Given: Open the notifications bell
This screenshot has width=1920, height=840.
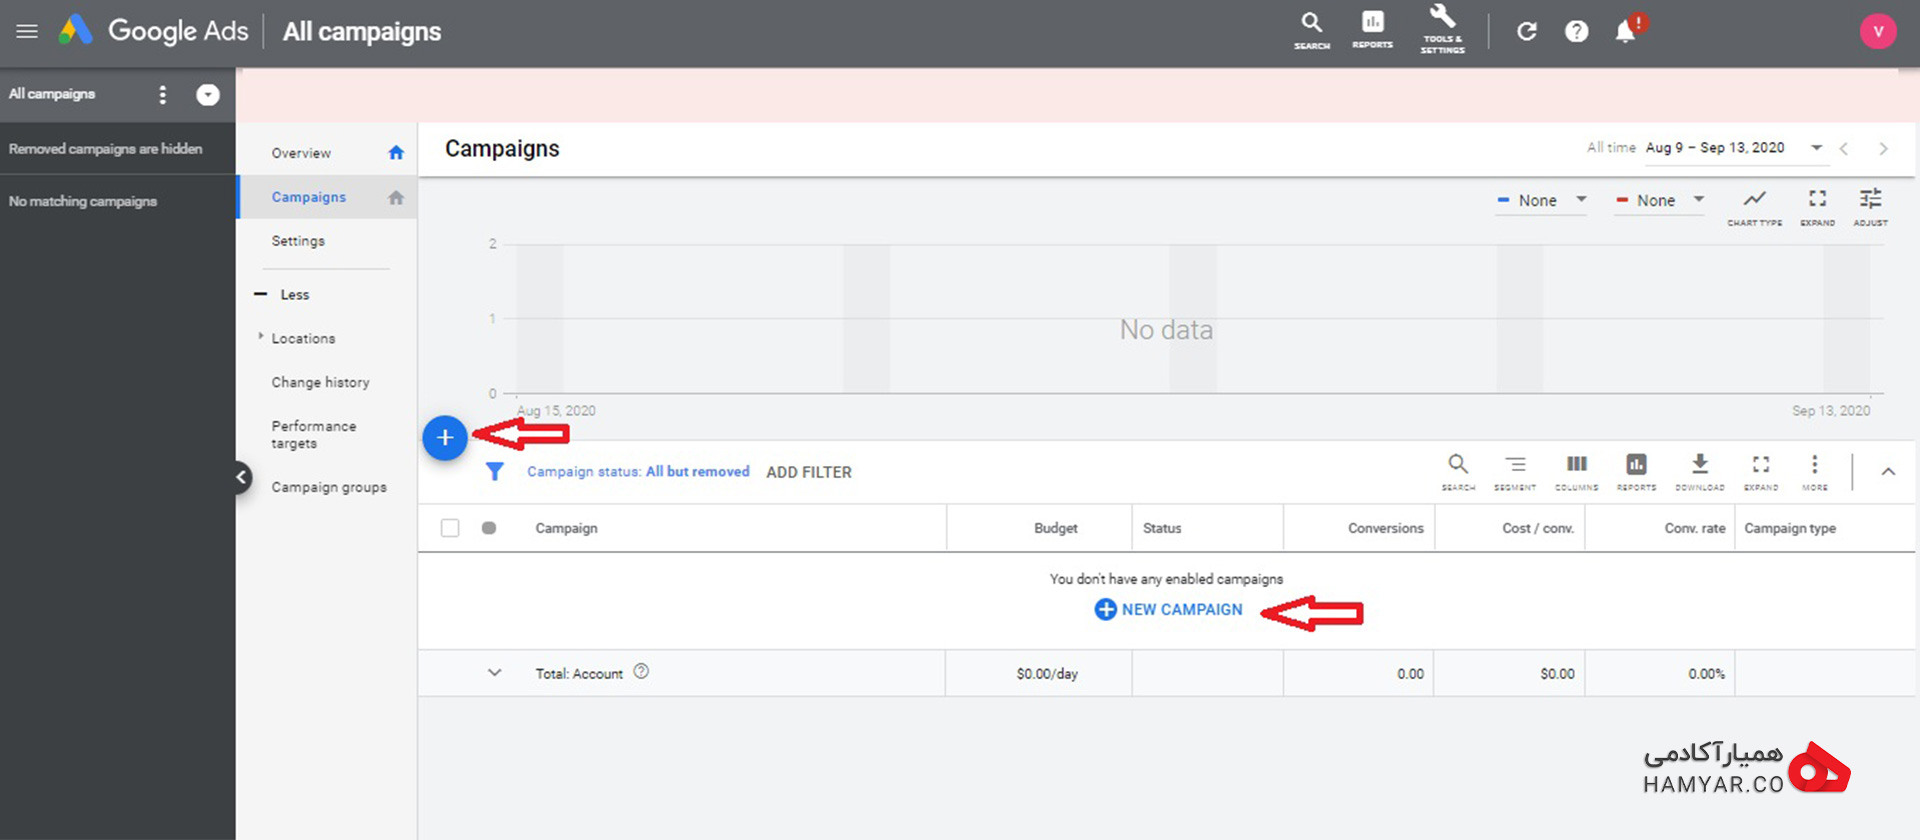Looking at the screenshot, I should 1626,31.
